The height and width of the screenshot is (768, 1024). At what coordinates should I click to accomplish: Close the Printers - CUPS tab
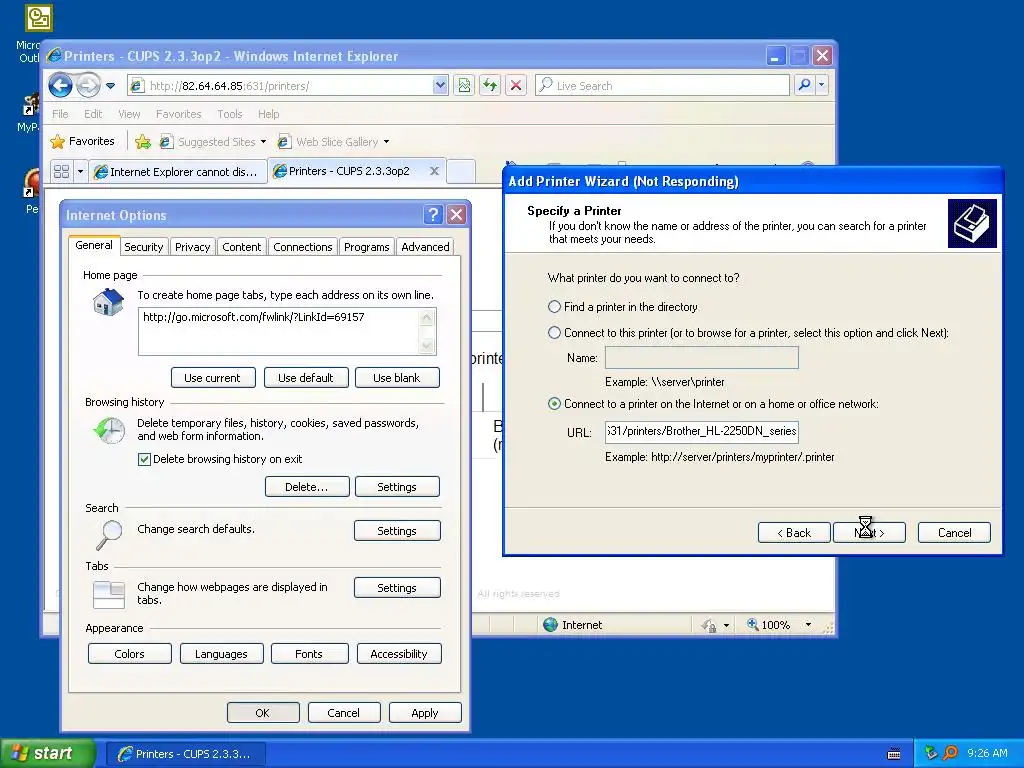pyautogui.click(x=434, y=171)
